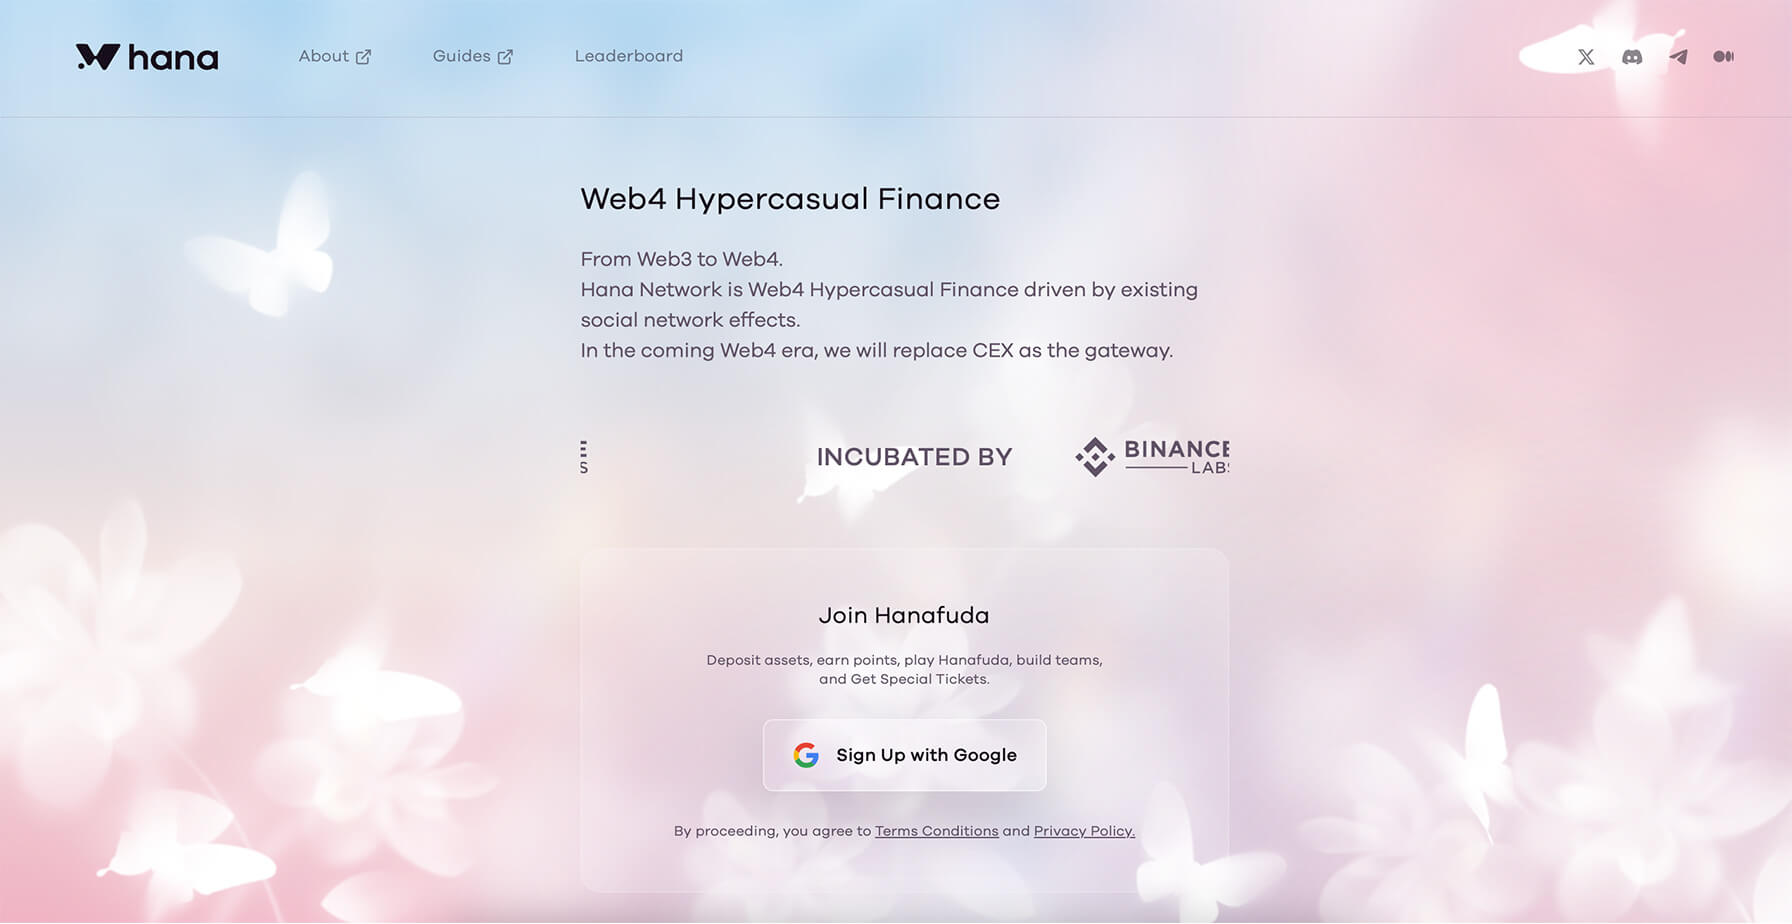Open the Privacy Policy link
This screenshot has width=1792, height=924.
coord(1083,831)
